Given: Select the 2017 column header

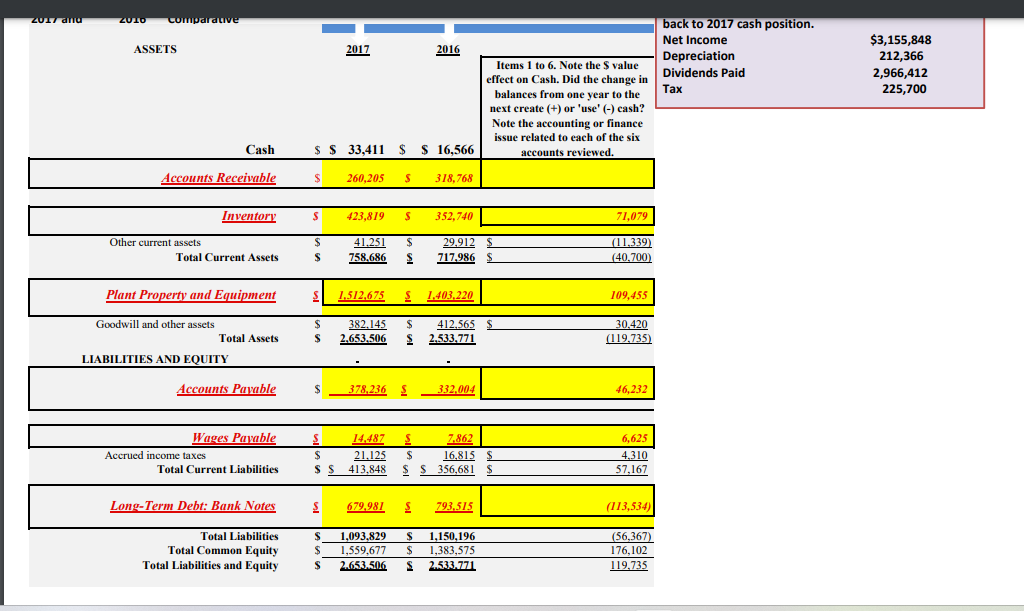Looking at the screenshot, I should [357, 50].
